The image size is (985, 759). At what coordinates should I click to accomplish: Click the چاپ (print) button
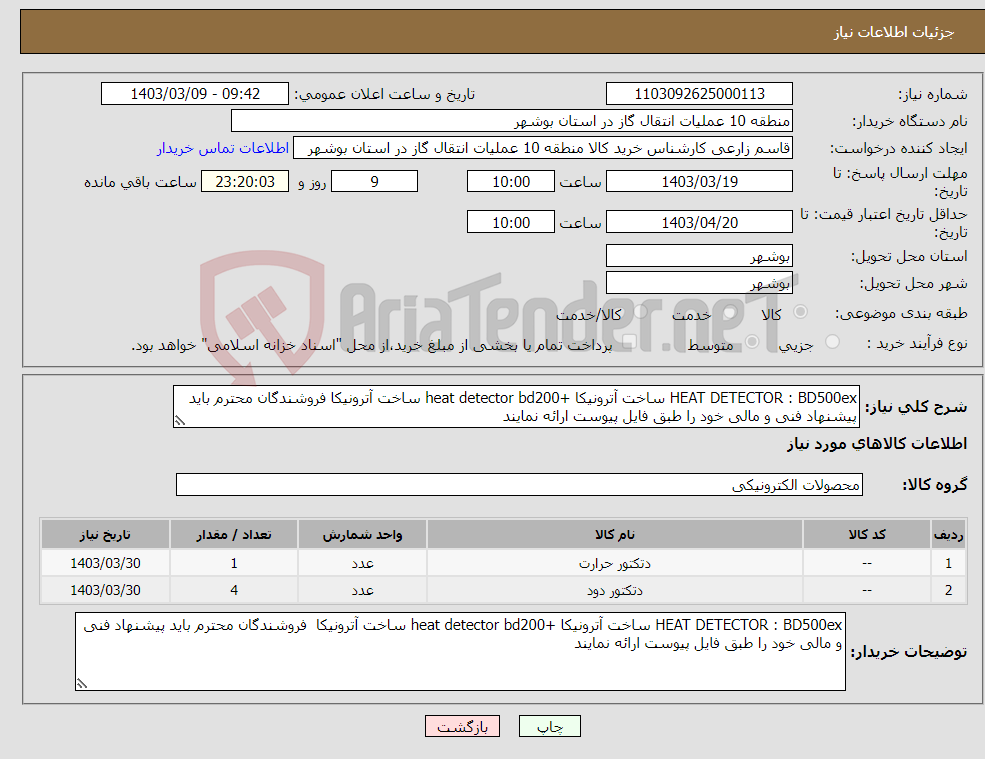[550, 726]
